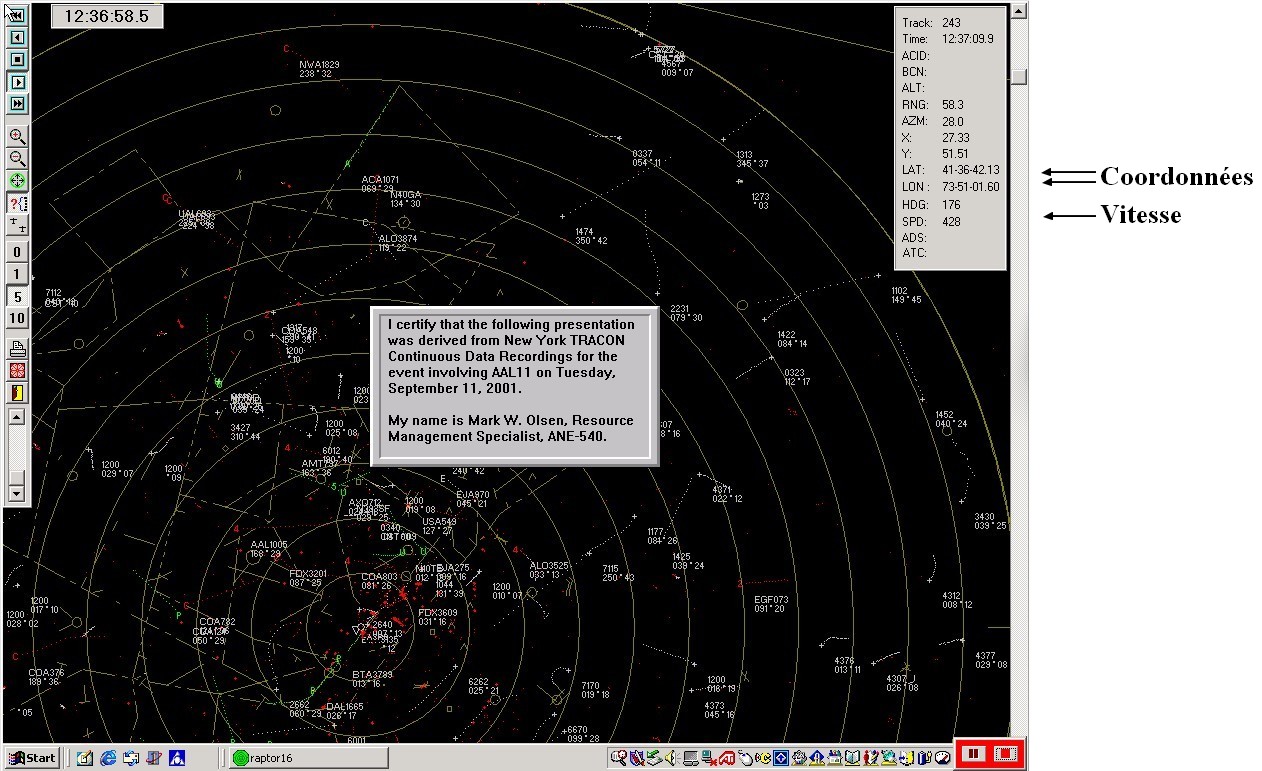The image size is (1262, 771).
Task: Click the green recenter radar view icon
Action: pyautogui.click(x=17, y=181)
